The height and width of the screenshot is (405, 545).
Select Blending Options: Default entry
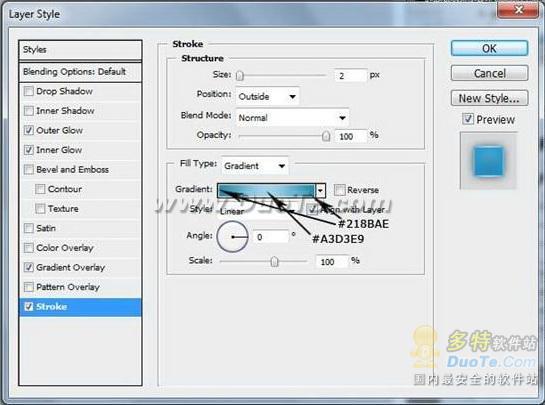pos(80,72)
